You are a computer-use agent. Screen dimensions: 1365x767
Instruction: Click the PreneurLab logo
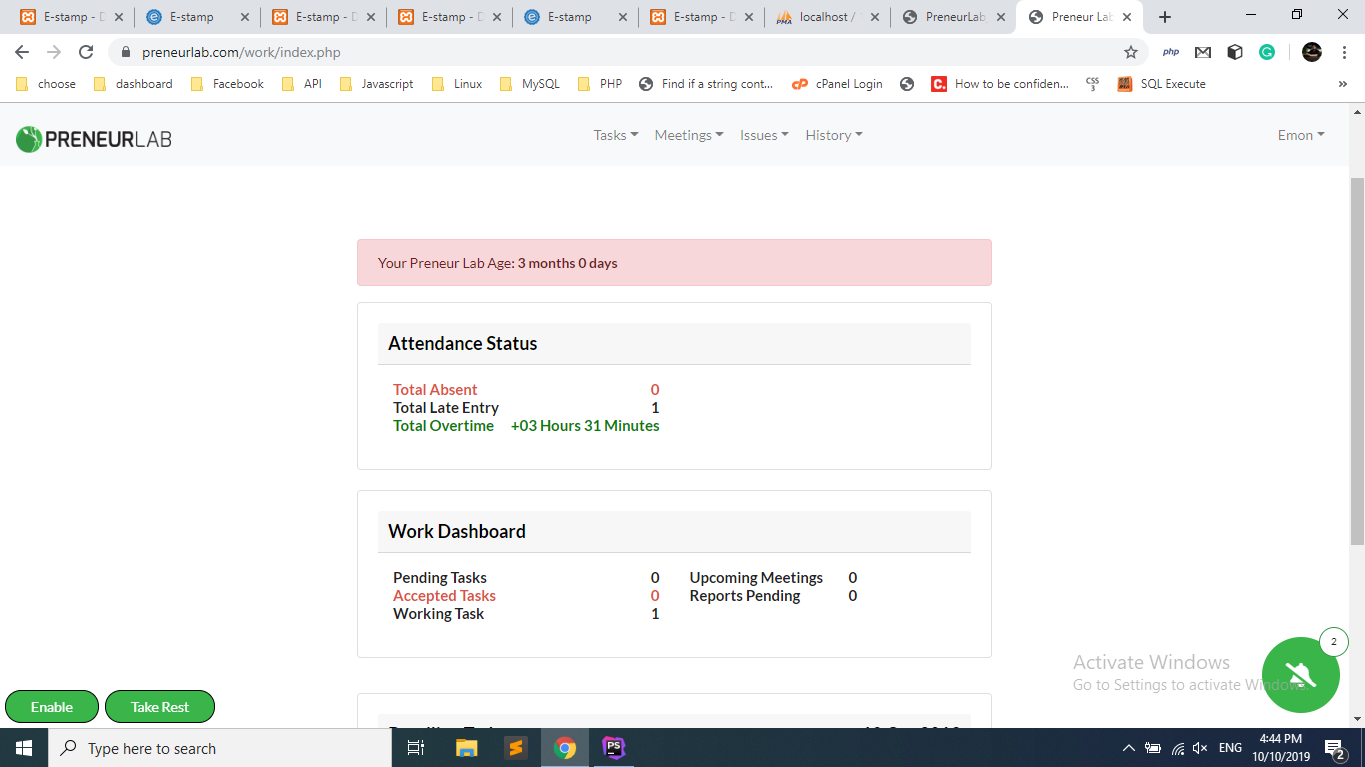pyautogui.click(x=94, y=139)
